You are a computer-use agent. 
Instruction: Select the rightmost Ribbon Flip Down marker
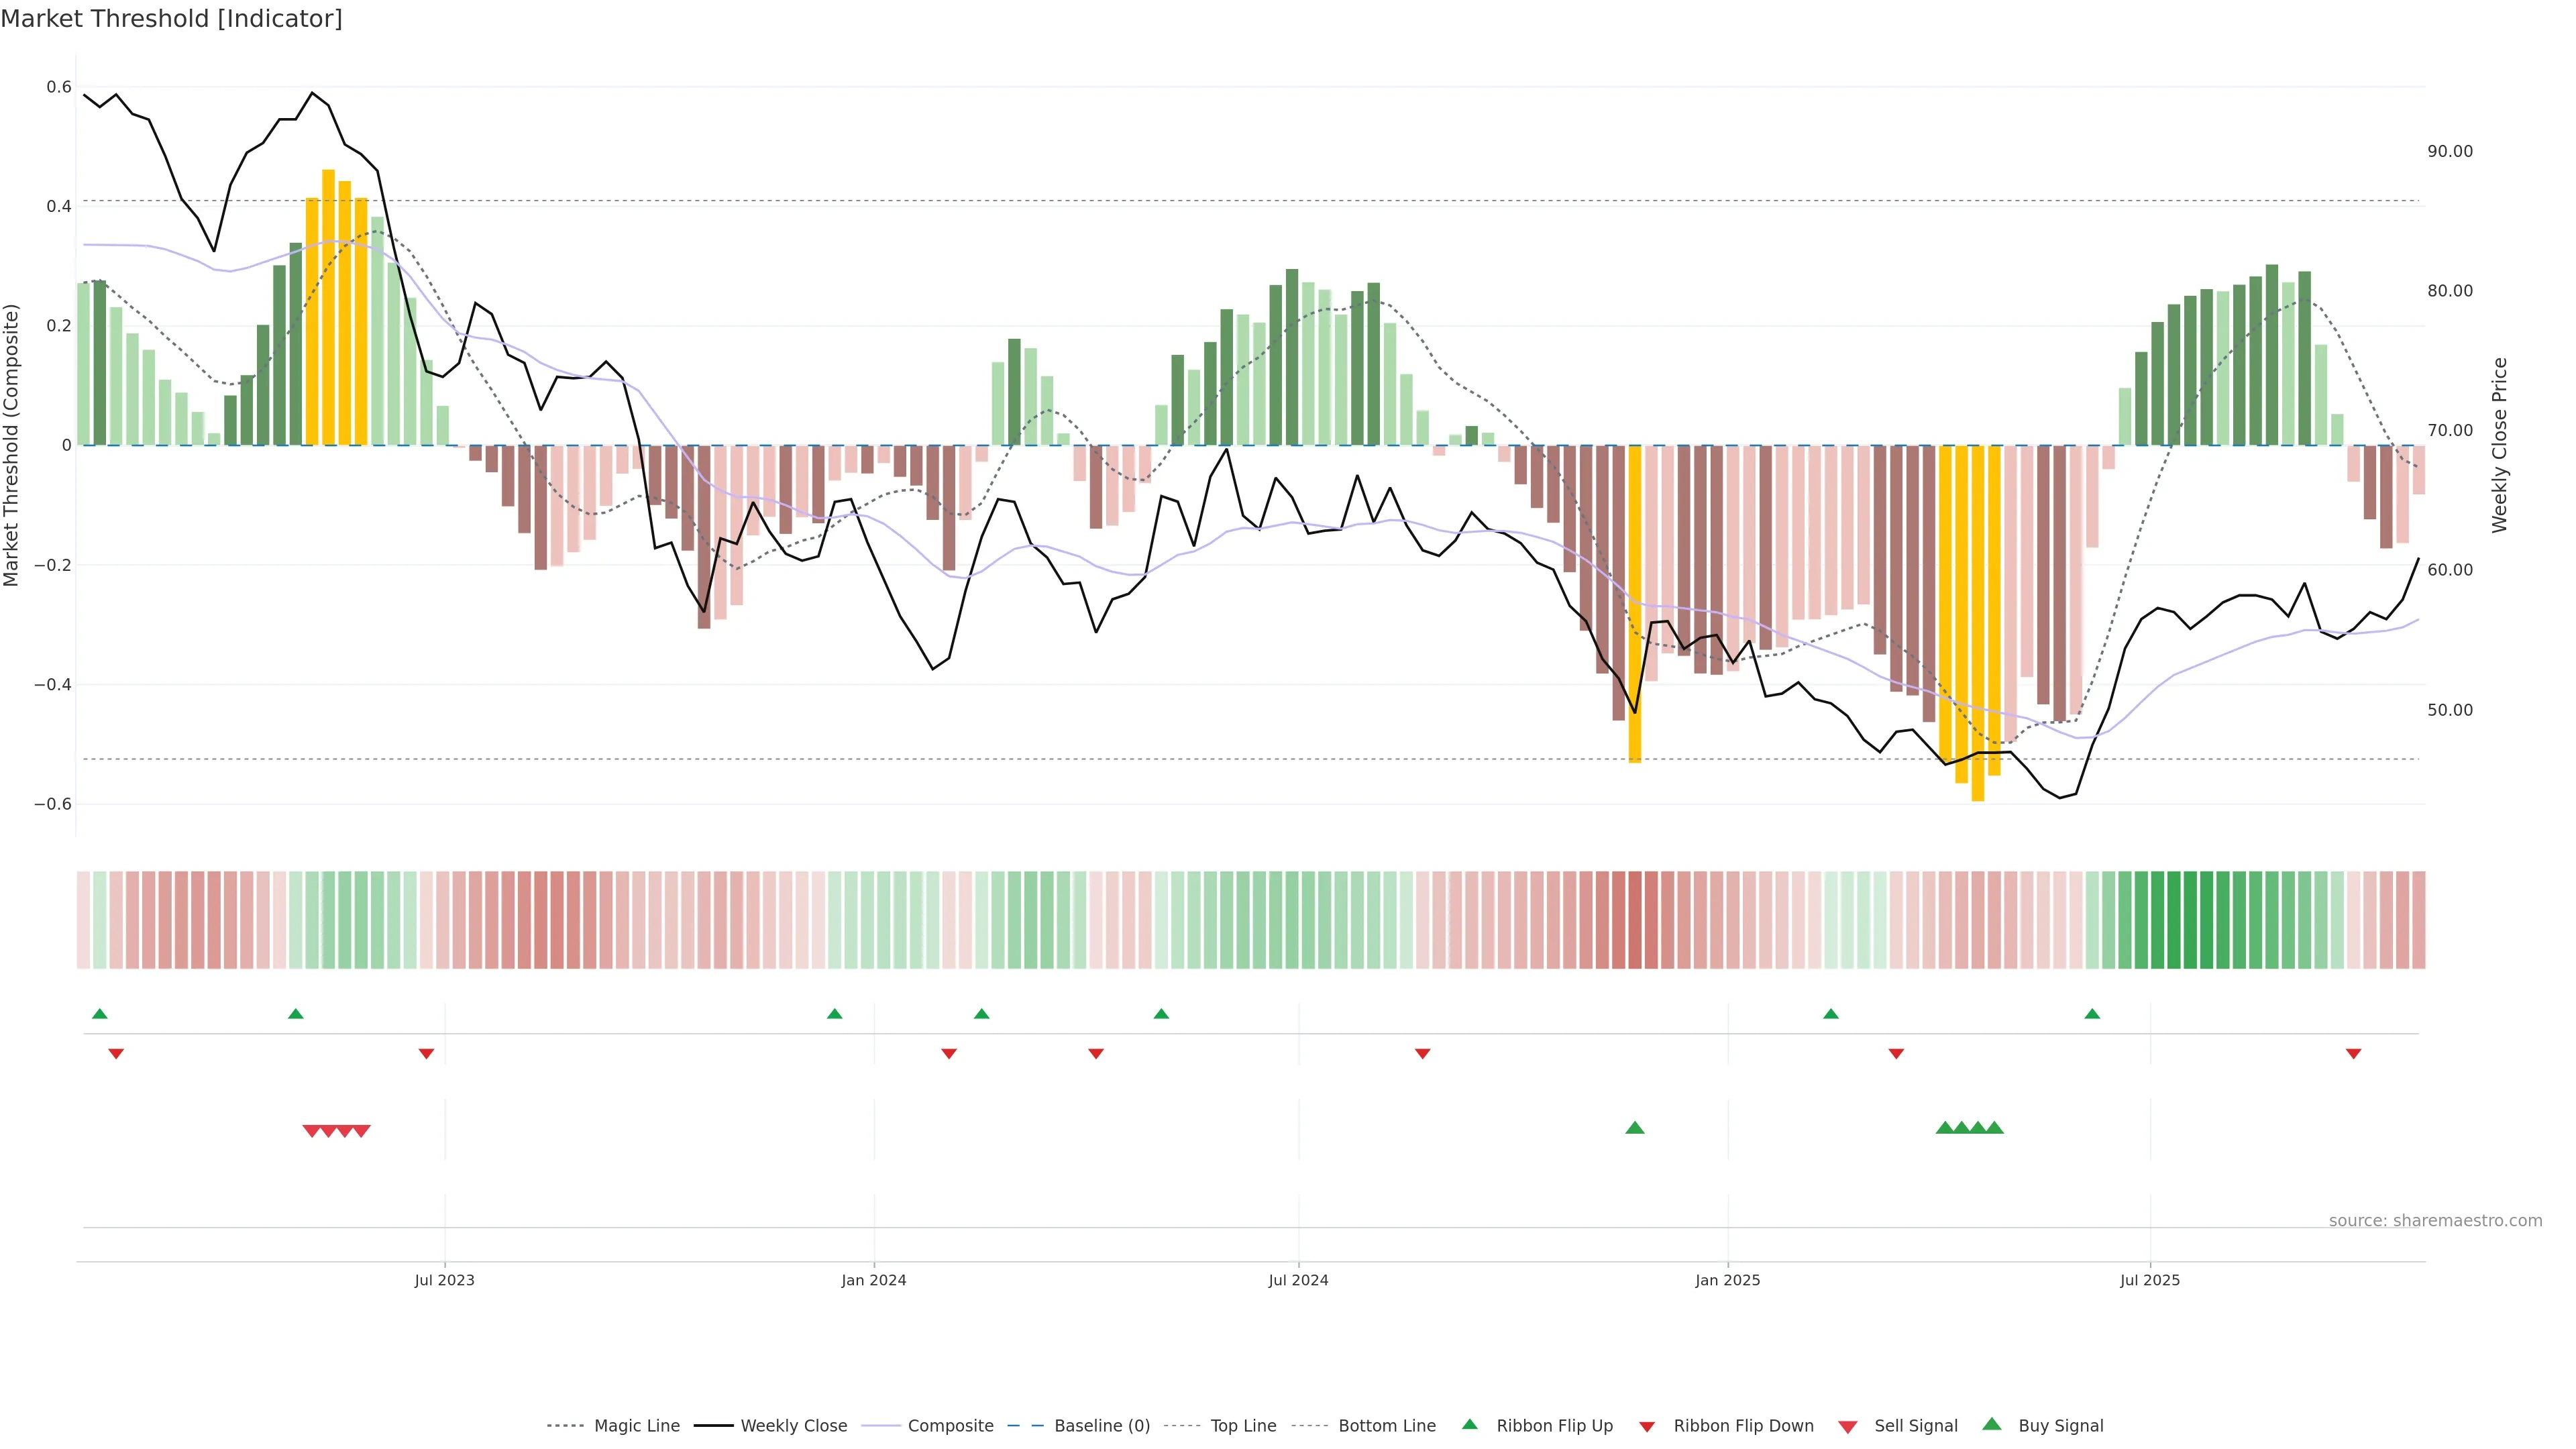[x=2353, y=1054]
